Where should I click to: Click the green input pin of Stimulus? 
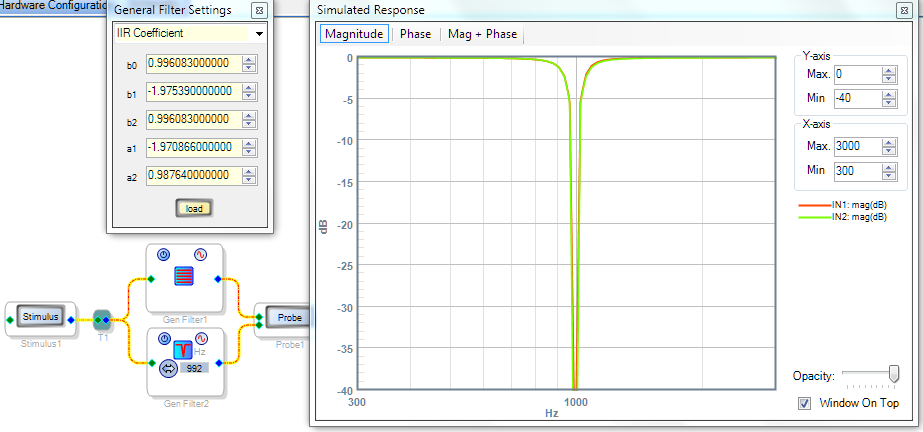coord(10,320)
